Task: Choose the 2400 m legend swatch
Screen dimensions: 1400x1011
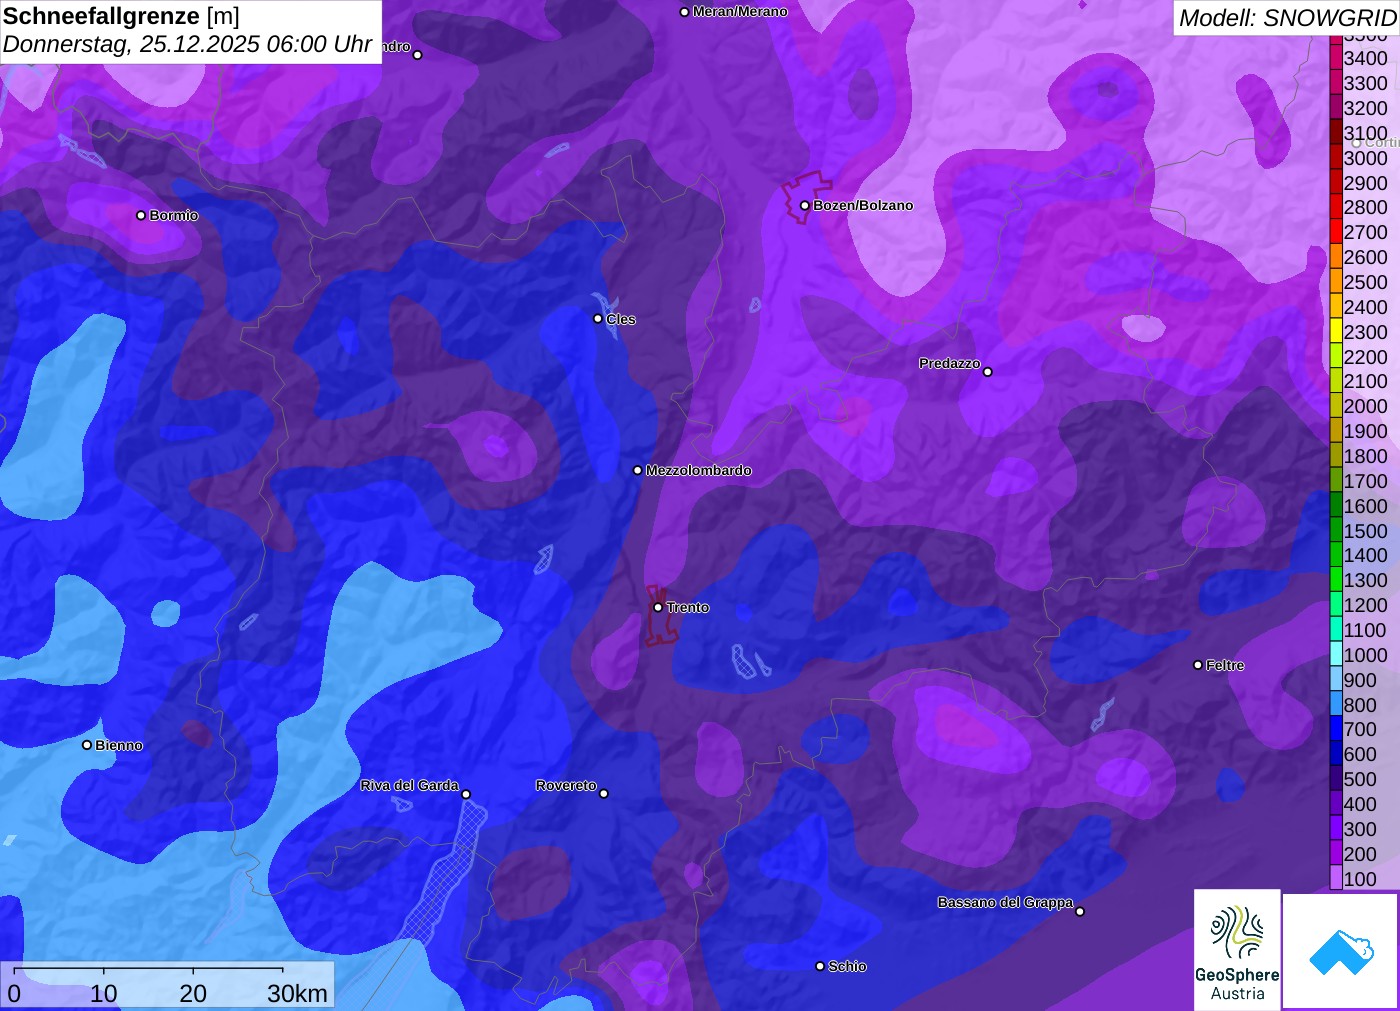Action: point(1335,307)
